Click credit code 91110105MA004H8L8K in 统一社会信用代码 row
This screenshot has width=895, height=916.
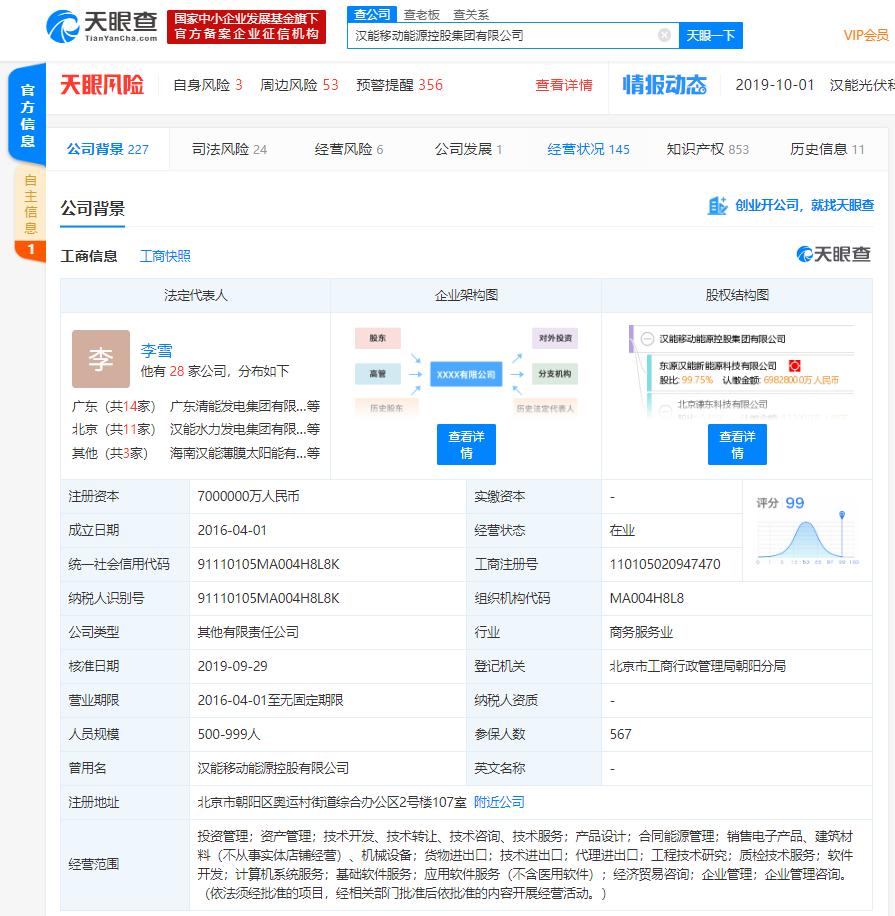pos(268,564)
